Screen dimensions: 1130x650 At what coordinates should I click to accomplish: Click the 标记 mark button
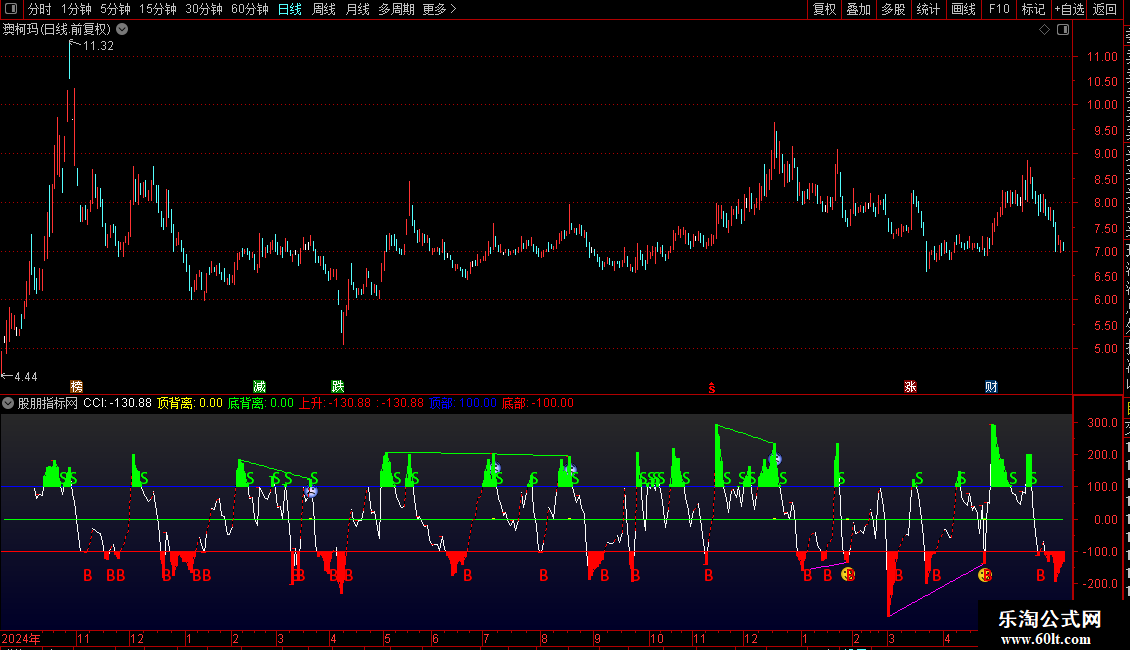click(1033, 9)
